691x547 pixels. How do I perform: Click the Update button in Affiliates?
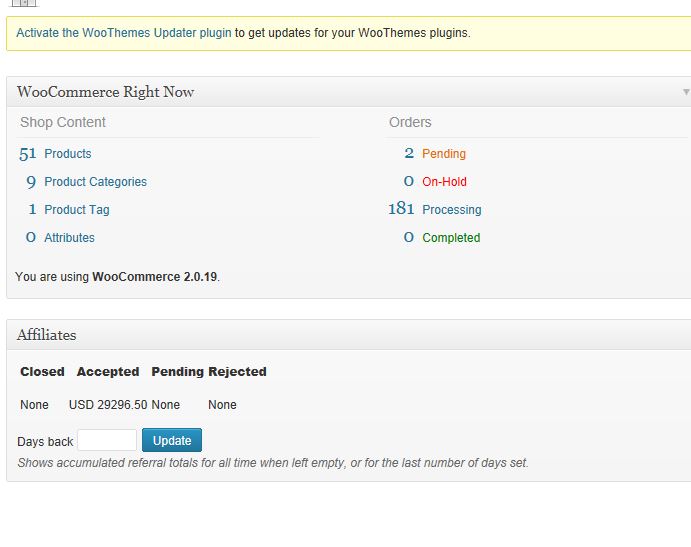(172, 440)
